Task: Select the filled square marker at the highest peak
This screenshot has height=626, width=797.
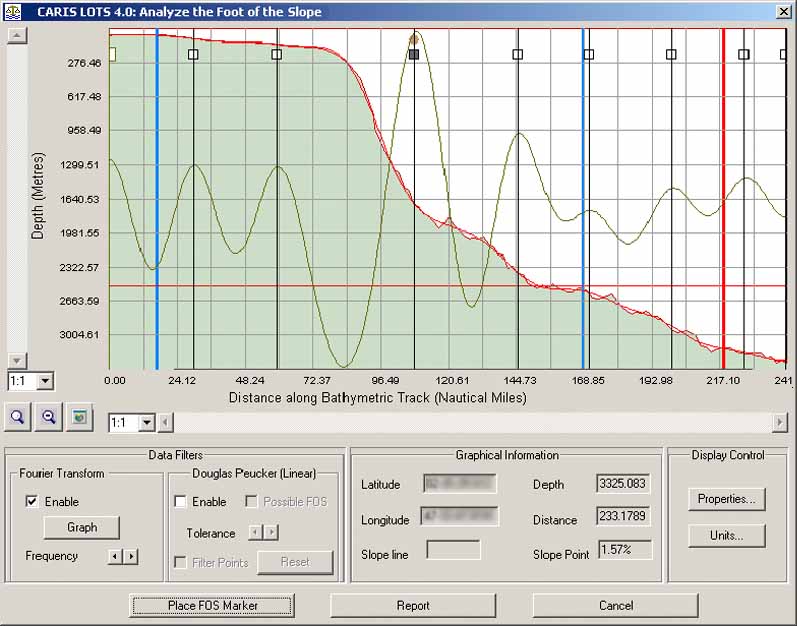Action: point(414,54)
